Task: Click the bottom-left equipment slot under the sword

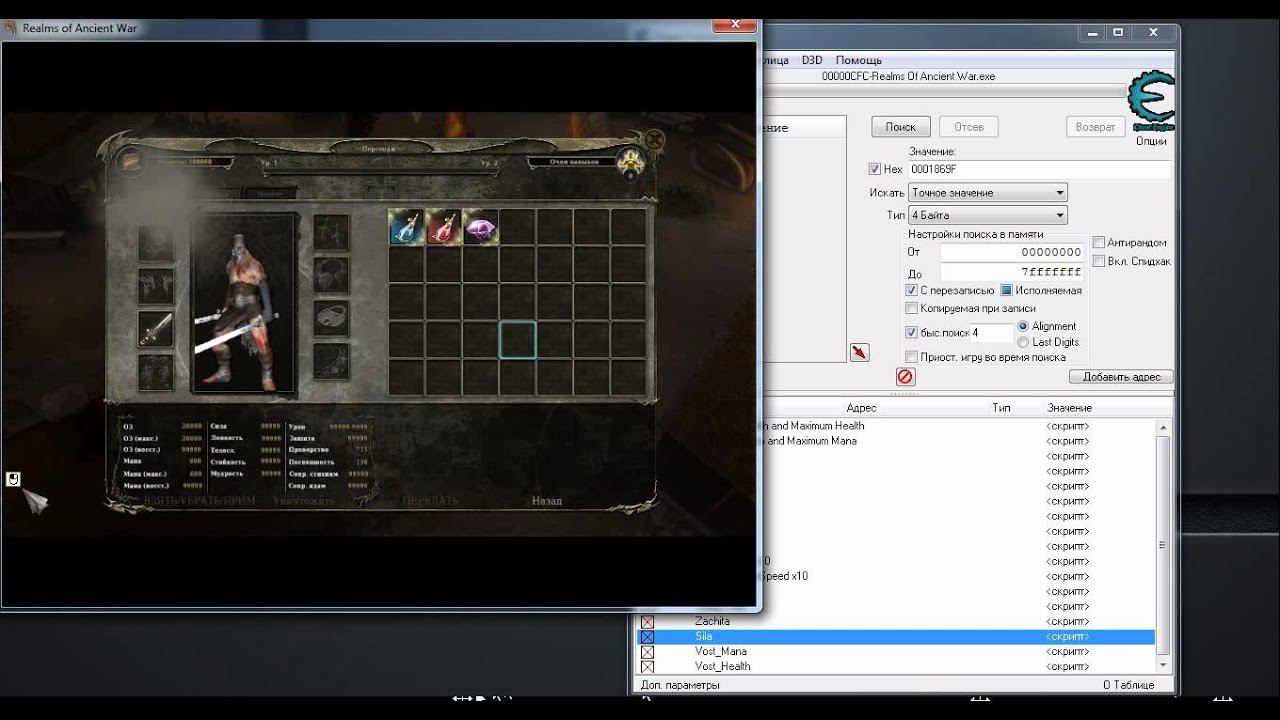Action: 155,372
